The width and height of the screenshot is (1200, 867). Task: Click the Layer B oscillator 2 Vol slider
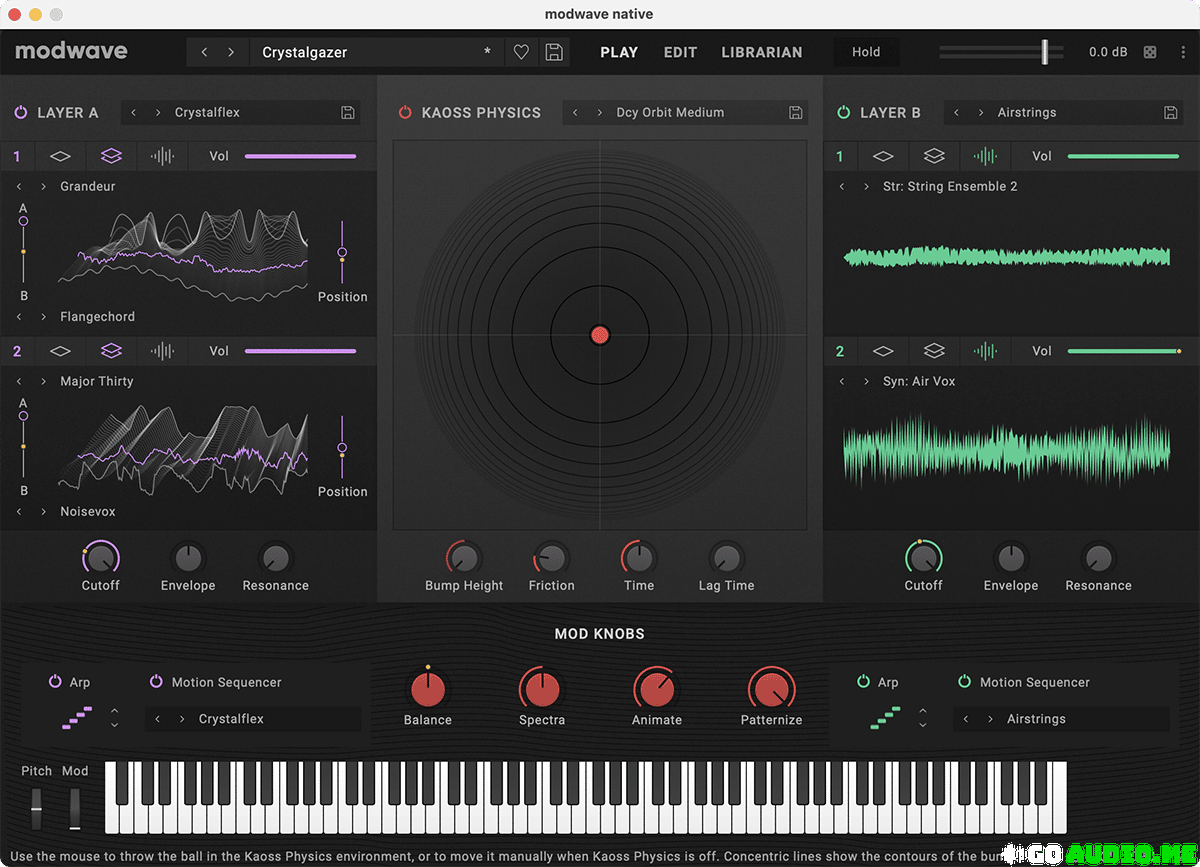(x=1124, y=351)
